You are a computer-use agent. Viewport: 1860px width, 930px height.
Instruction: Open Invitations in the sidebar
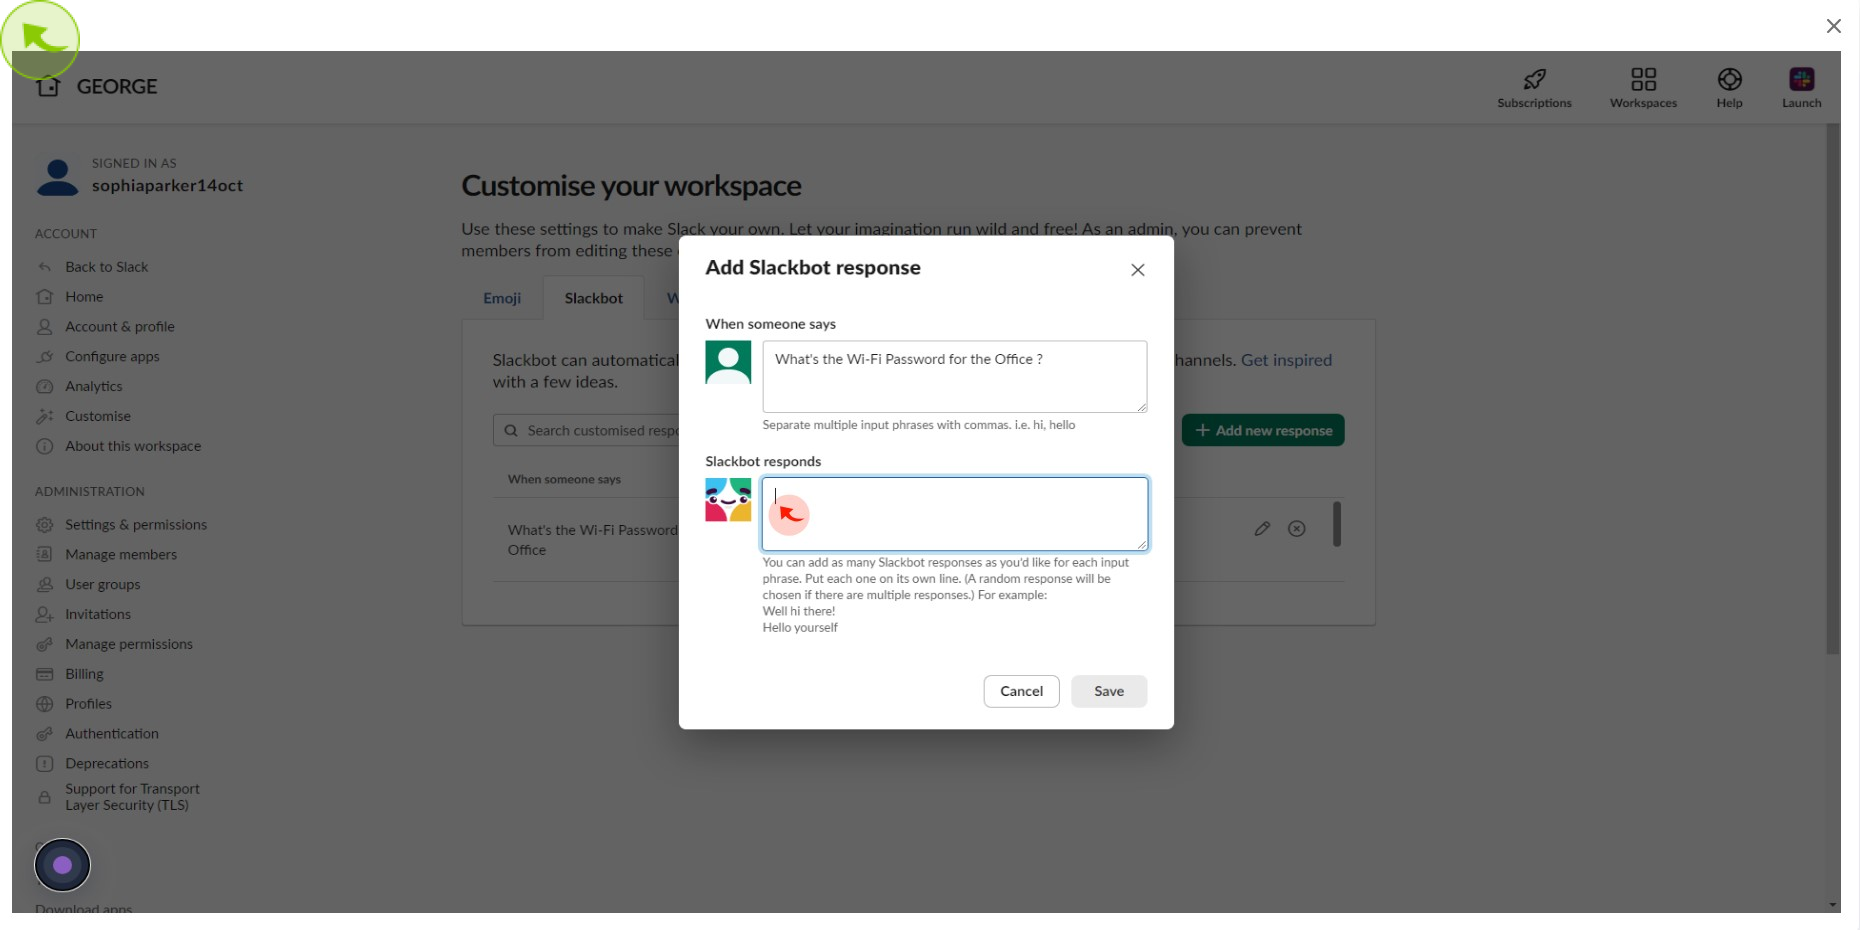97,615
